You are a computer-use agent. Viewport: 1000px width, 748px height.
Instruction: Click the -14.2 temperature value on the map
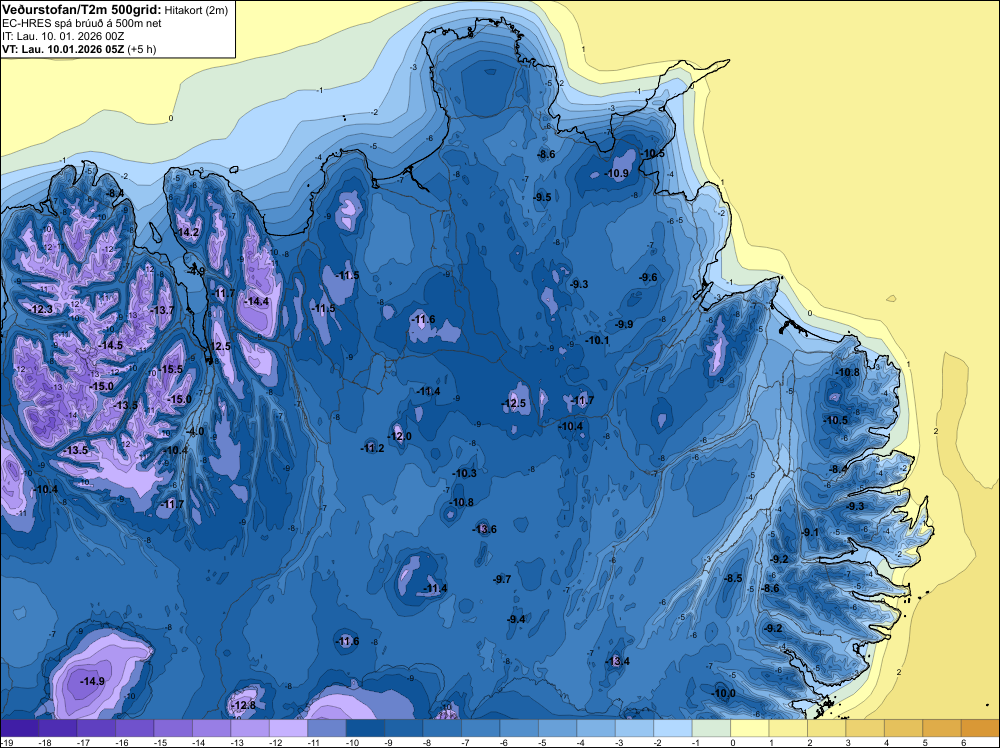188,233
